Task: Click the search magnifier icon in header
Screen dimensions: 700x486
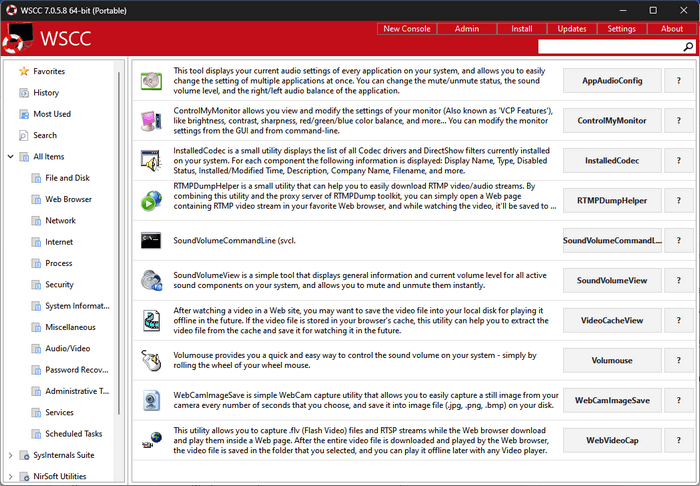Action: tap(688, 46)
